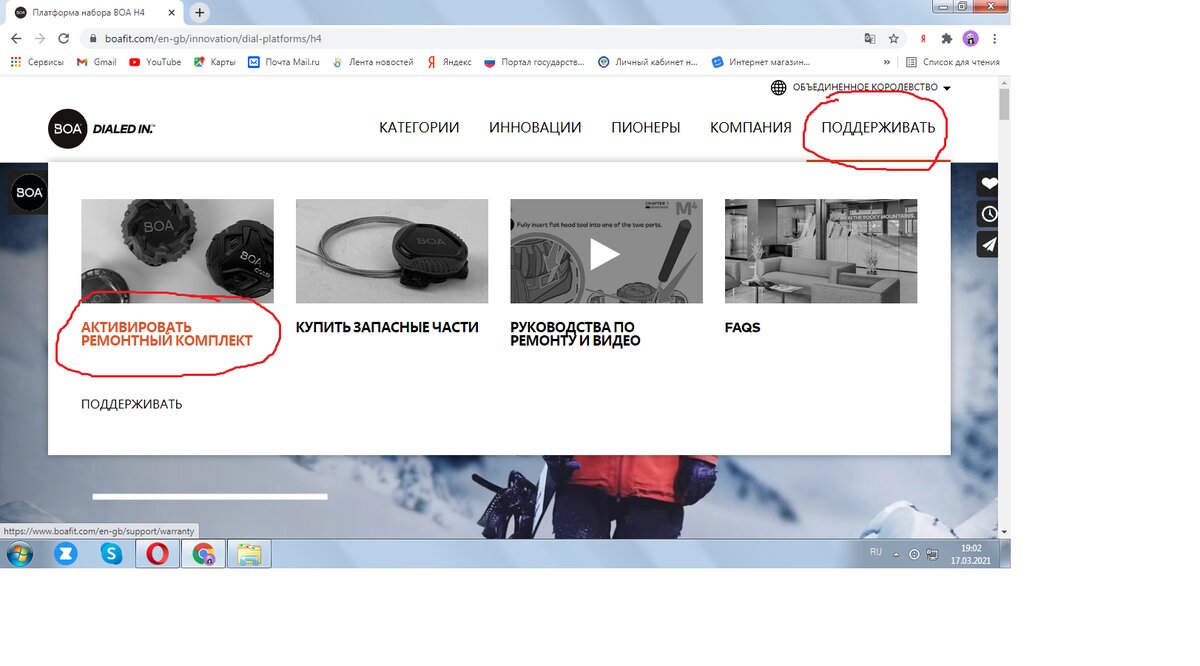
Task: Open the Портал государств... bookmark
Action: coord(534,62)
